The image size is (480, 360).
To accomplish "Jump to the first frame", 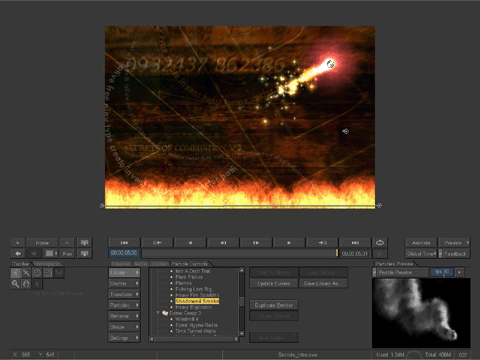I will 124,243.
